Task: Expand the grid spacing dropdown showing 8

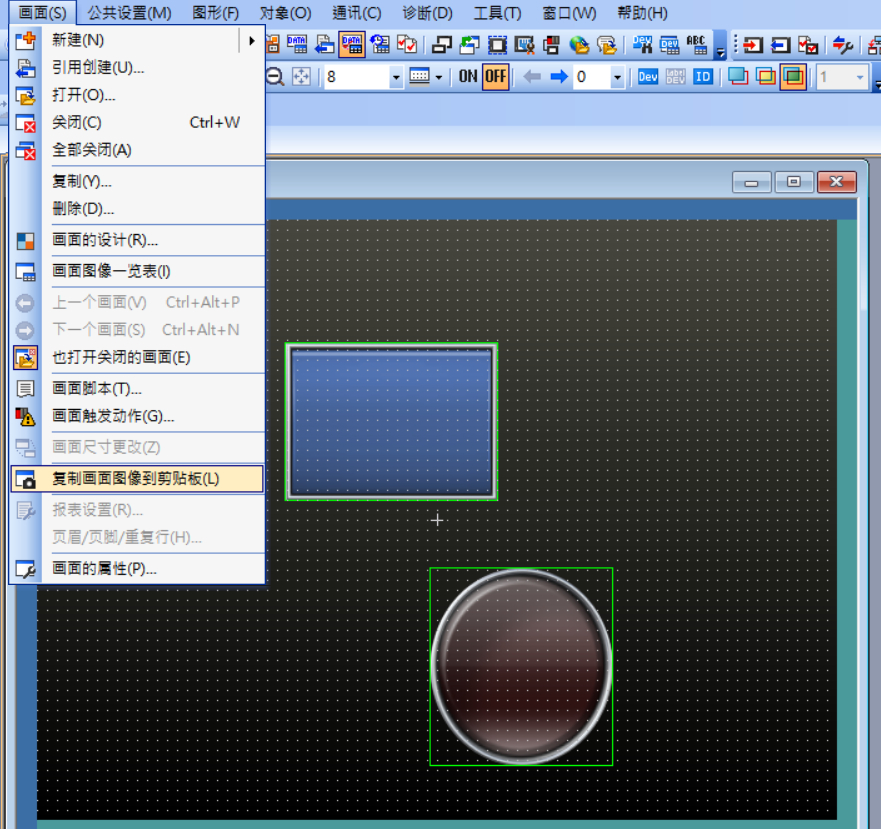Action: 396,77
